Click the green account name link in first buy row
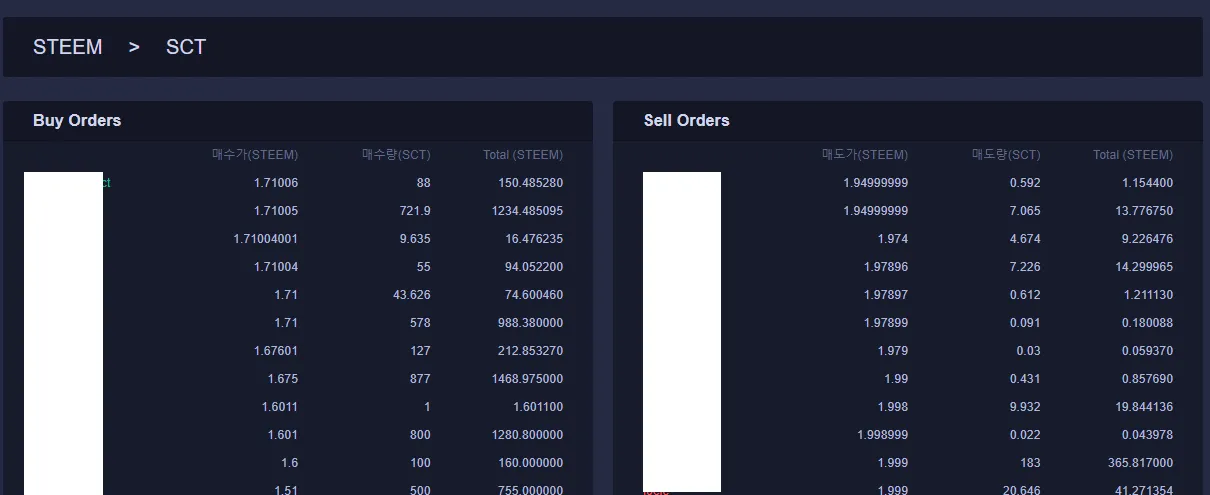 106,183
